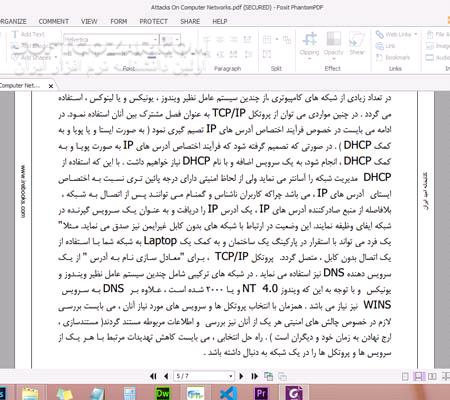Open the PROTECT ribbon tab
Image resolution: width=450 pixels, height=400 pixels.
[x=153, y=21]
